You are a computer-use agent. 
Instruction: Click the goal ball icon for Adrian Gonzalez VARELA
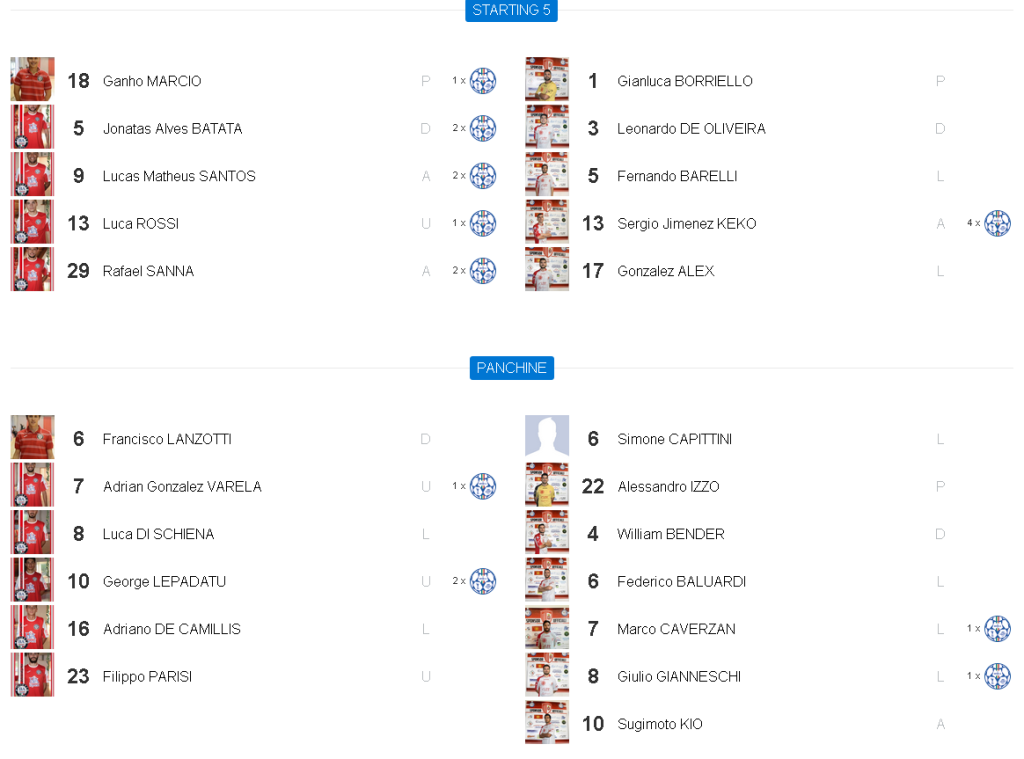pyautogui.click(x=483, y=486)
